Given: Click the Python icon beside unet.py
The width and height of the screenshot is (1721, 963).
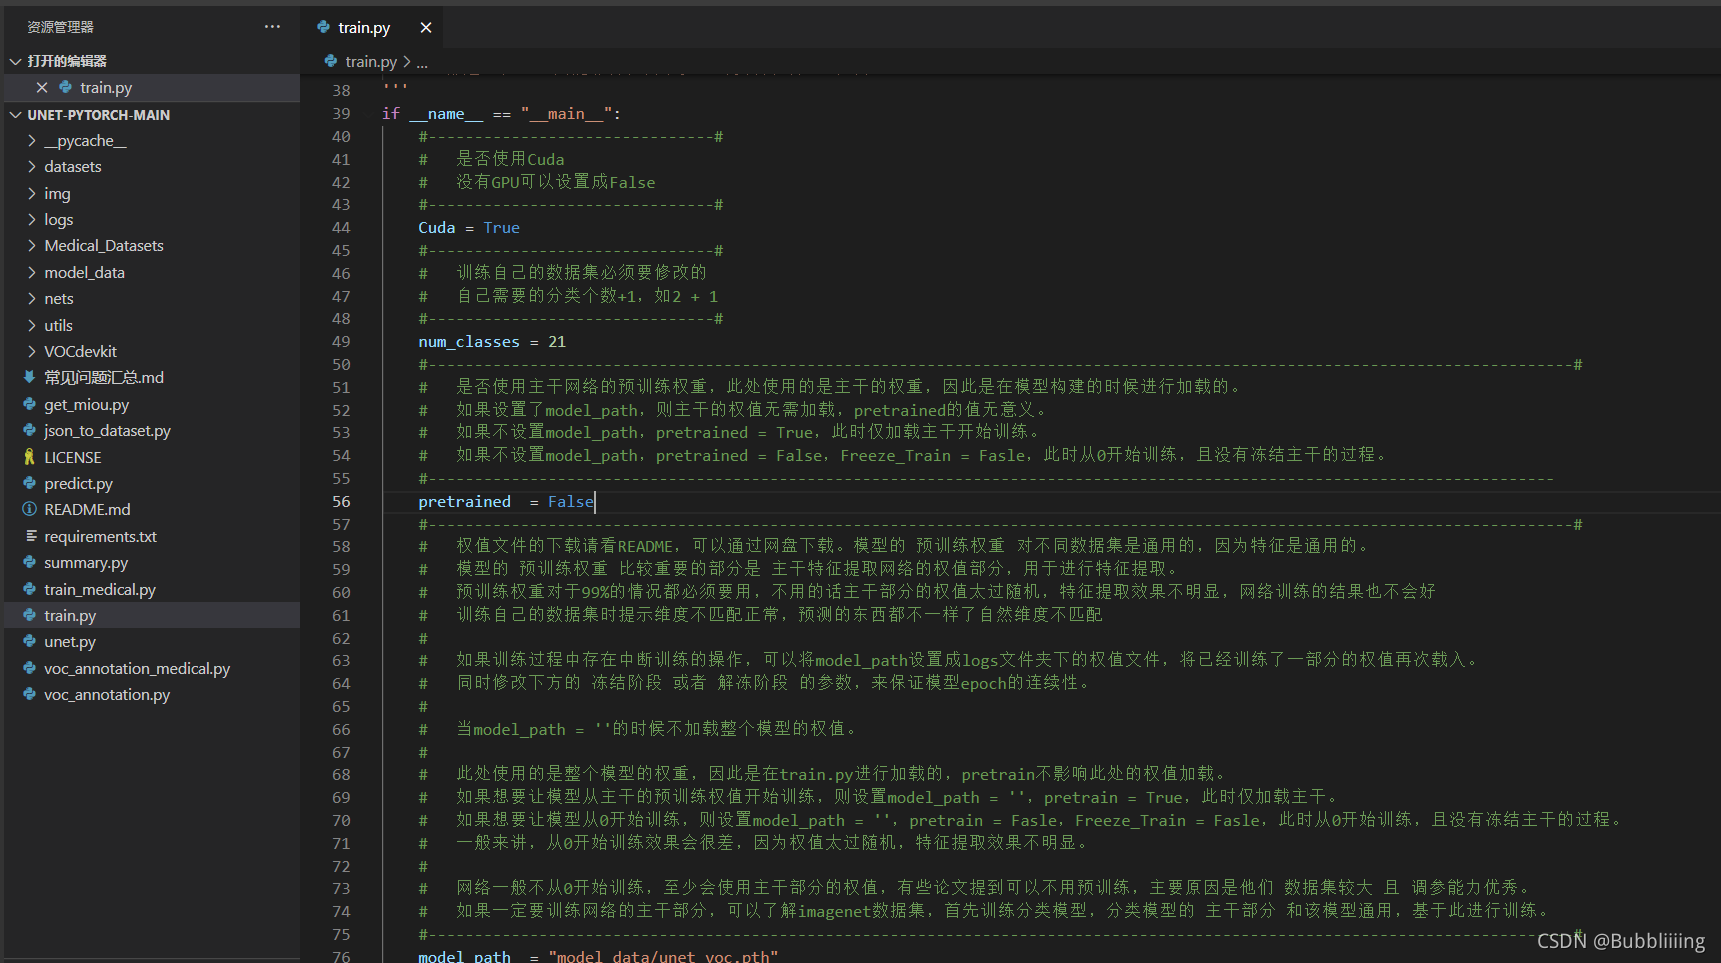Looking at the screenshot, I should coord(29,641).
